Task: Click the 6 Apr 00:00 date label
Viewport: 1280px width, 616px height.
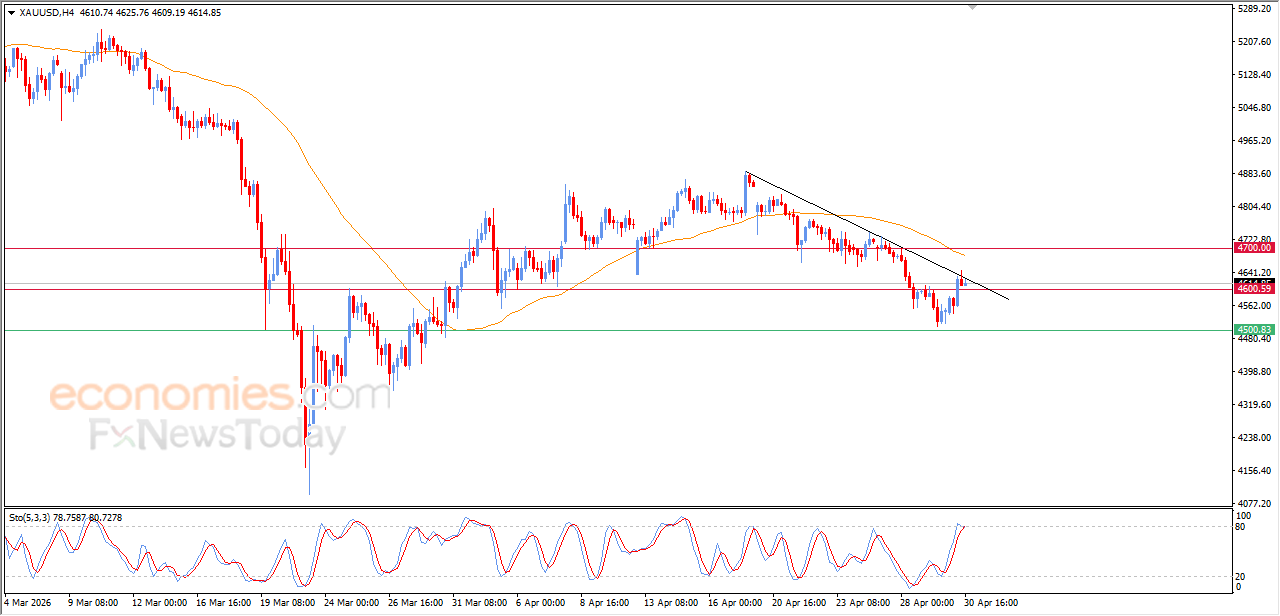Action: tap(541, 604)
